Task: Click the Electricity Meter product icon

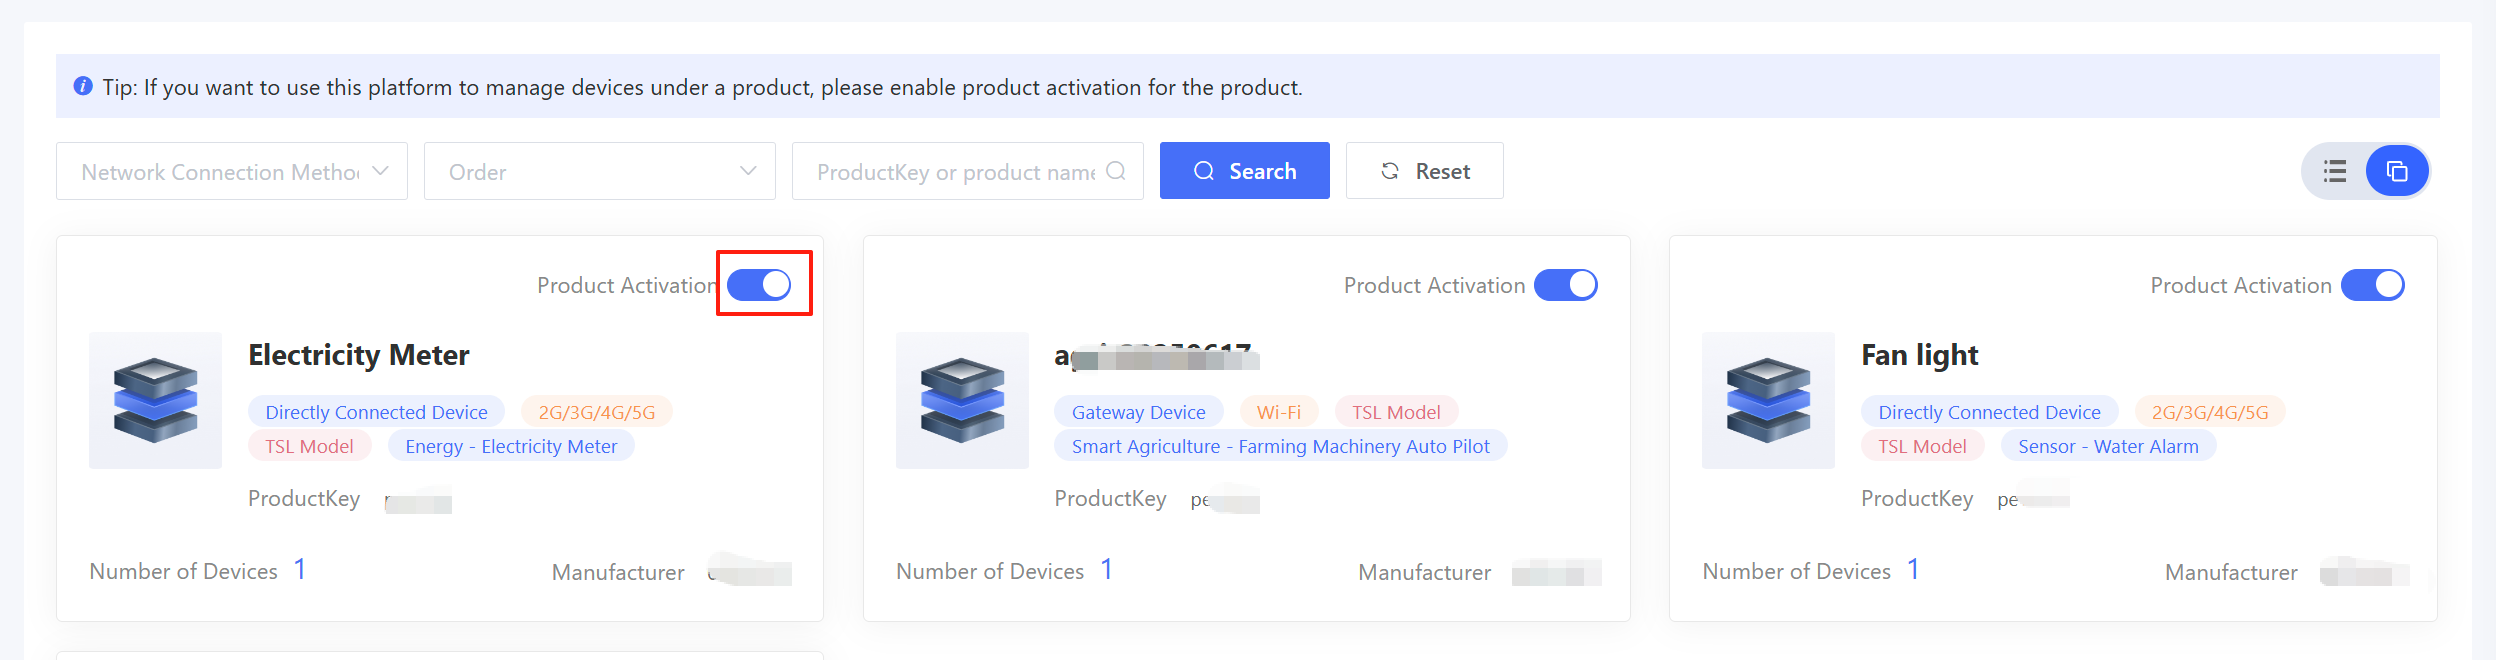Action: (x=155, y=400)
